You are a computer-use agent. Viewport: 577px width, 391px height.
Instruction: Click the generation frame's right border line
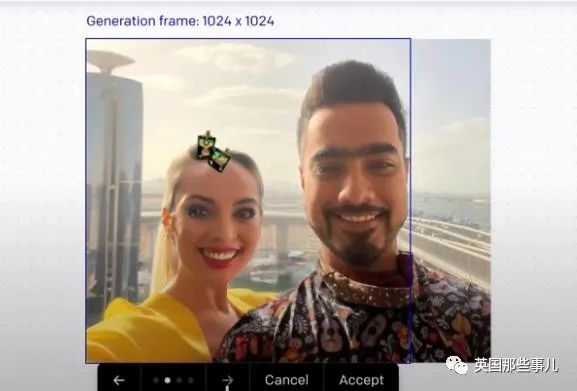pyautogui.click(x=411, y=200)
